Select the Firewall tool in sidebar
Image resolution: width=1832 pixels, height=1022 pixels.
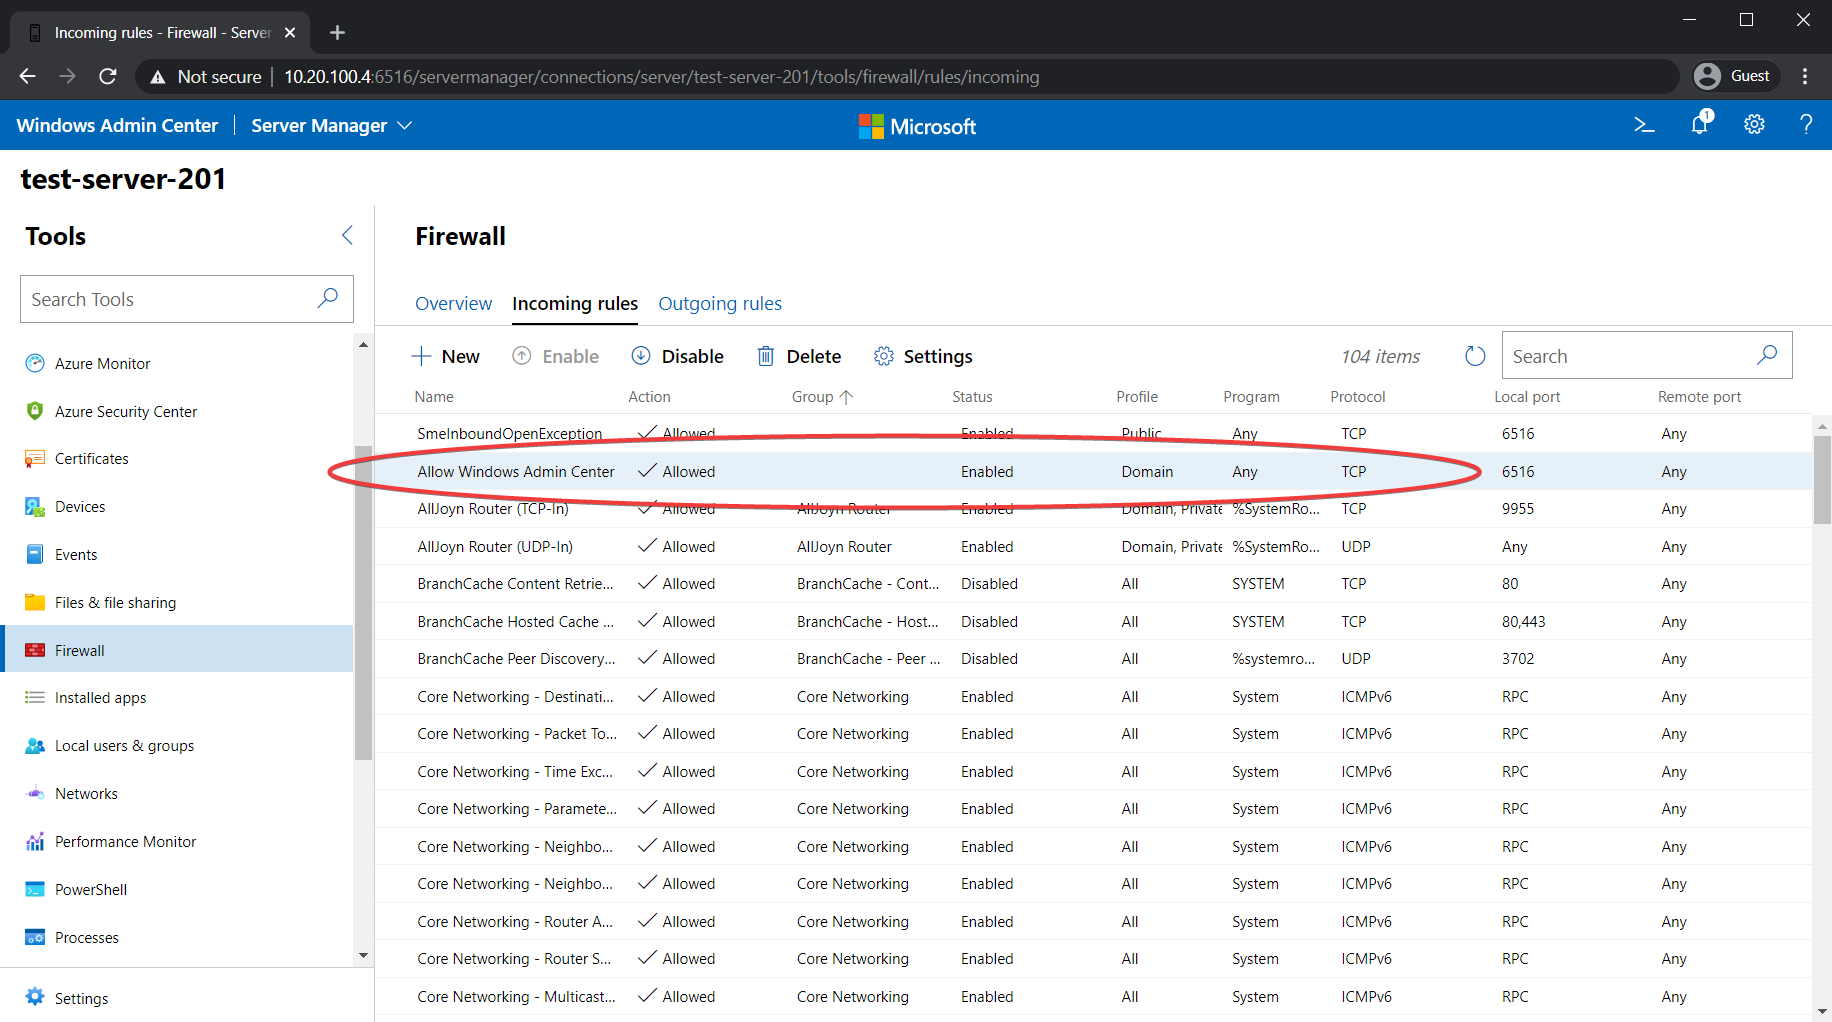click(177, 650)
